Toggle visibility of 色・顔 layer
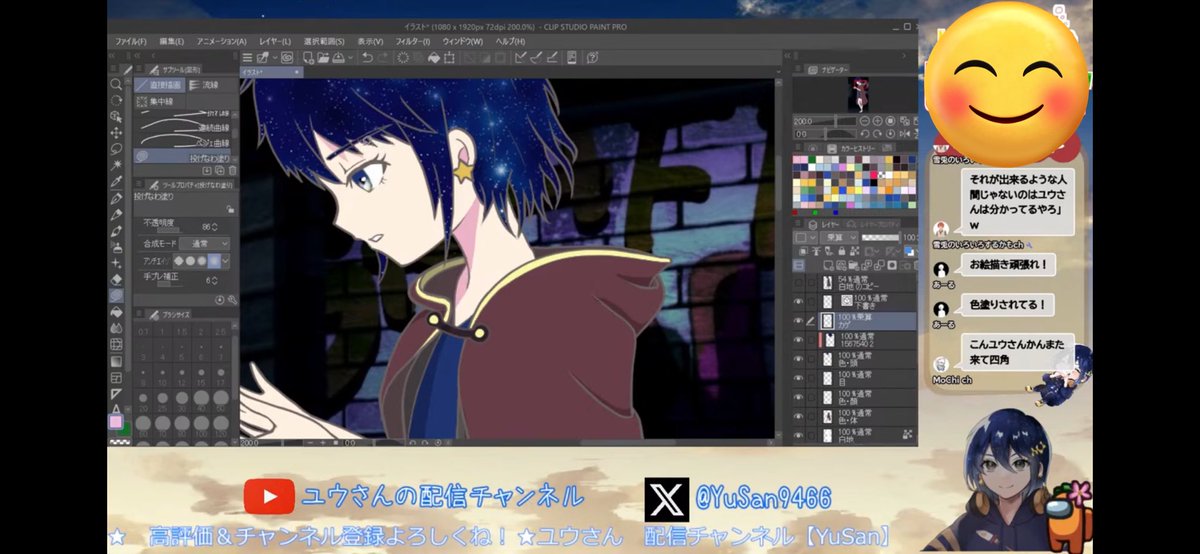 tap(799, 396)
